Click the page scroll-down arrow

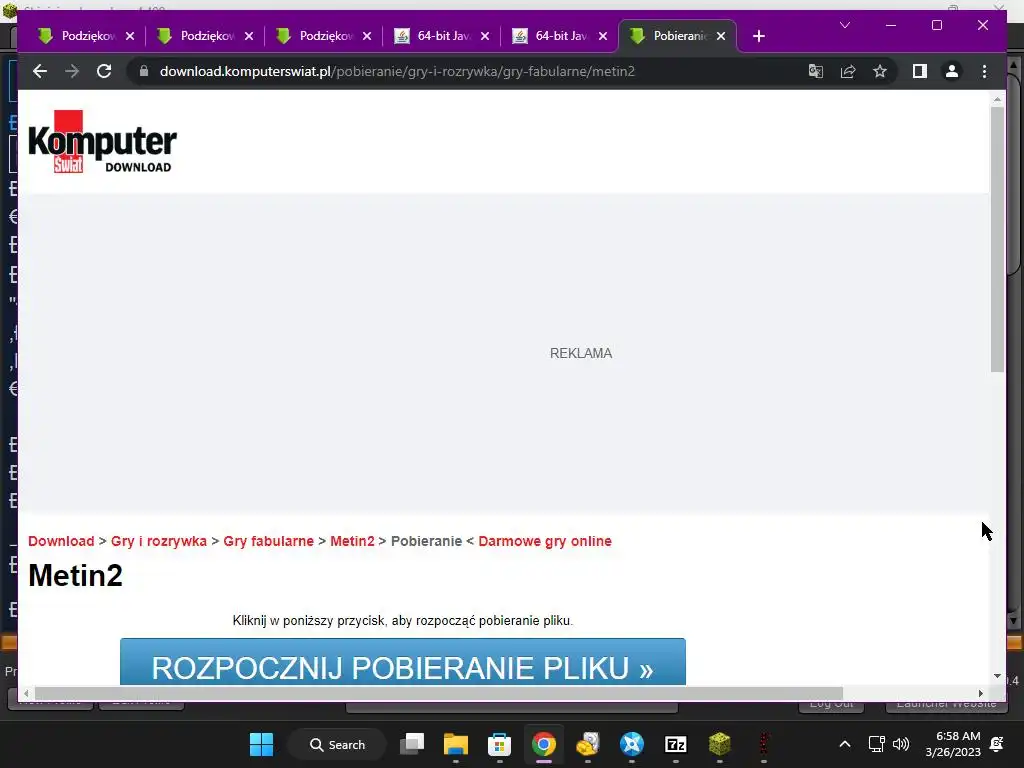click(997, 676)
